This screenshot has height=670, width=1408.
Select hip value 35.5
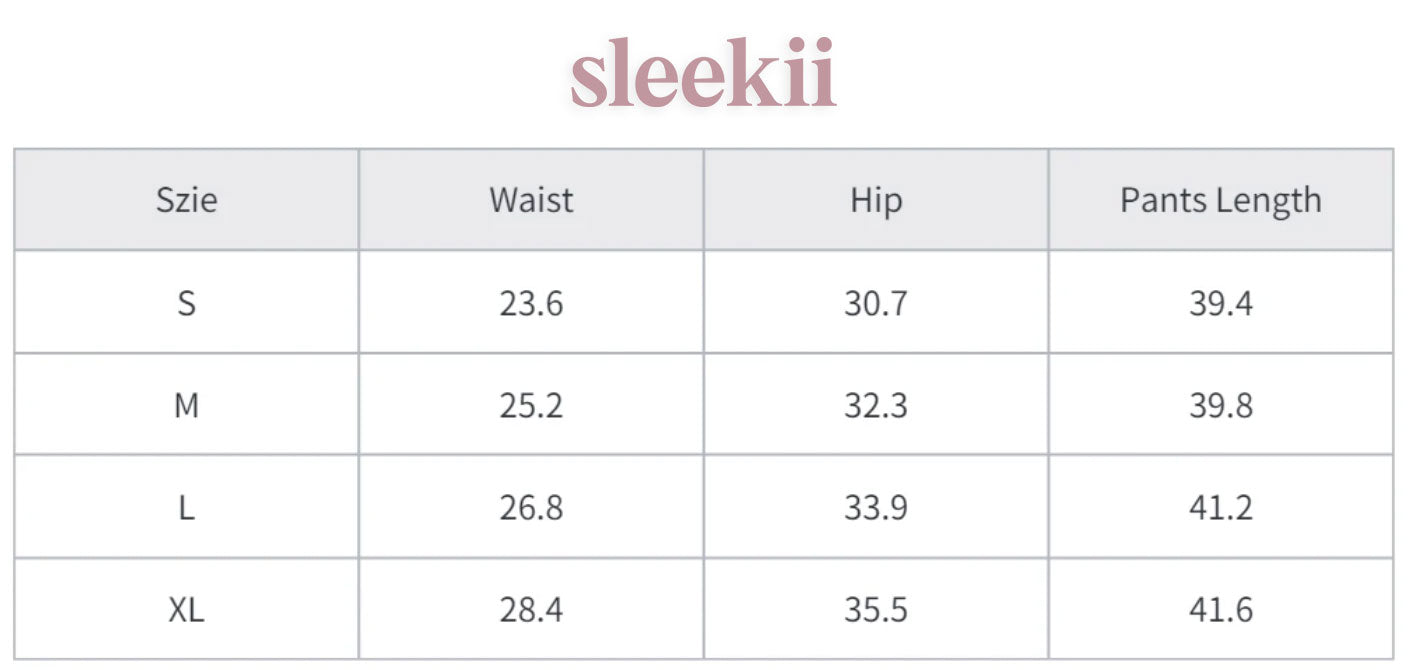pos(876,609)
